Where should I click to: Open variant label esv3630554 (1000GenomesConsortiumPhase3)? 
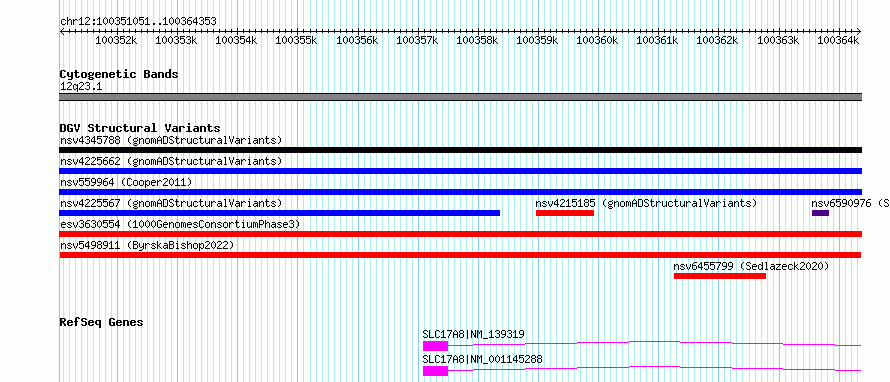pos(180,224)
